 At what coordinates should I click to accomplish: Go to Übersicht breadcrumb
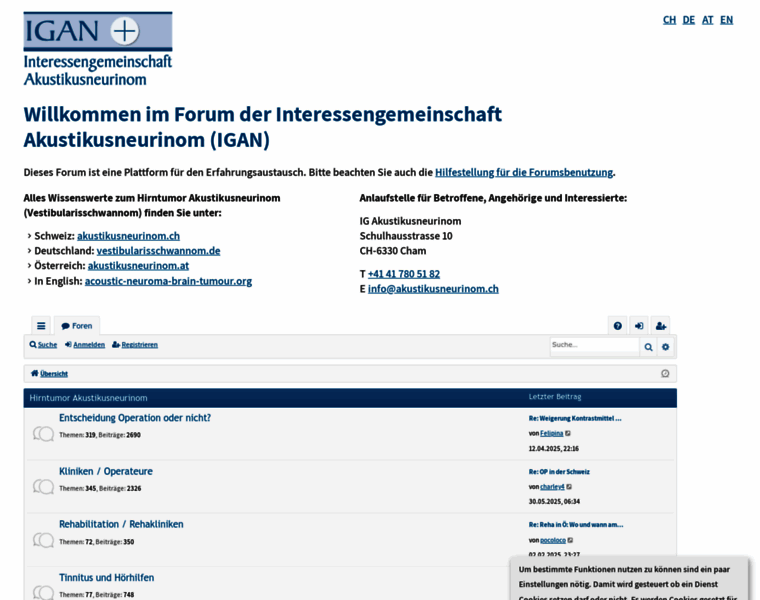coord(54,374)
